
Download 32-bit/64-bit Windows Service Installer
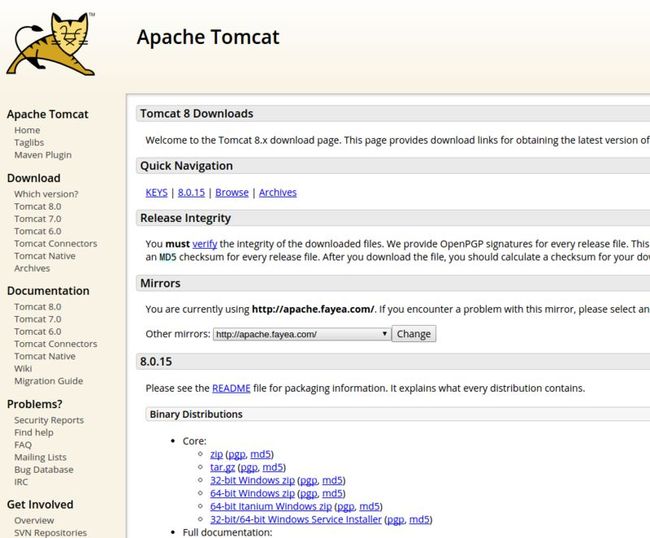[296, 519]
